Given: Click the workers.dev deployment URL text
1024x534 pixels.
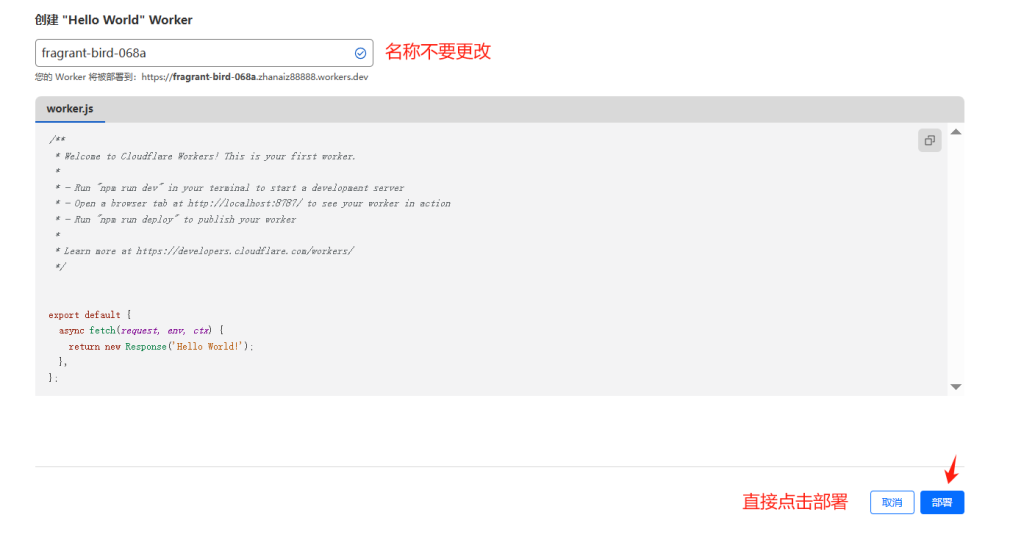Looking at the screenshot, I should coord(255,77).
